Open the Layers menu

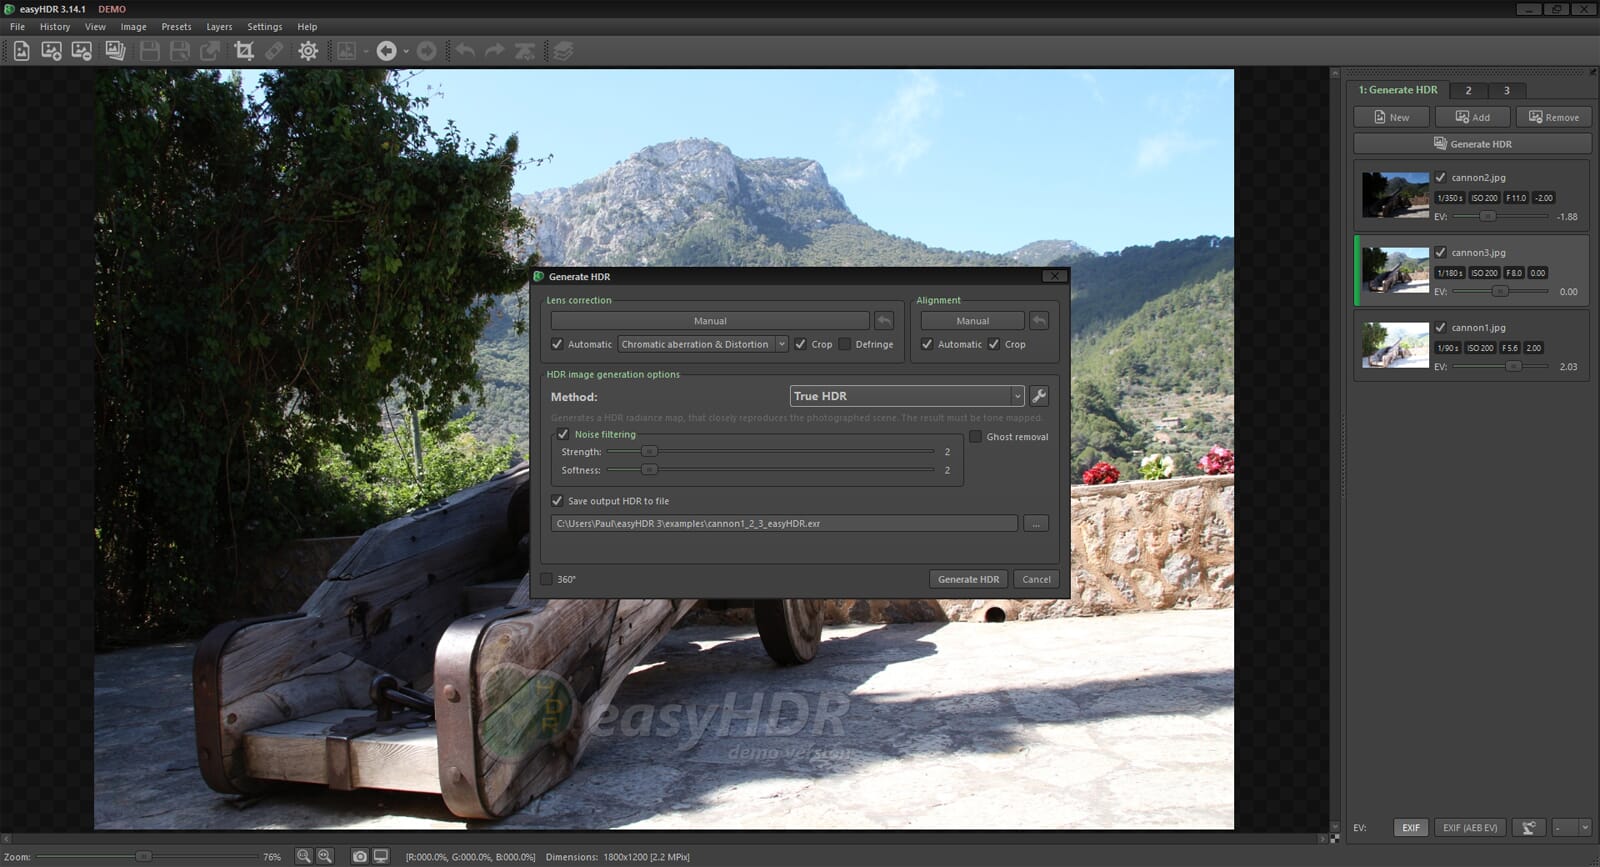point(219,27)
